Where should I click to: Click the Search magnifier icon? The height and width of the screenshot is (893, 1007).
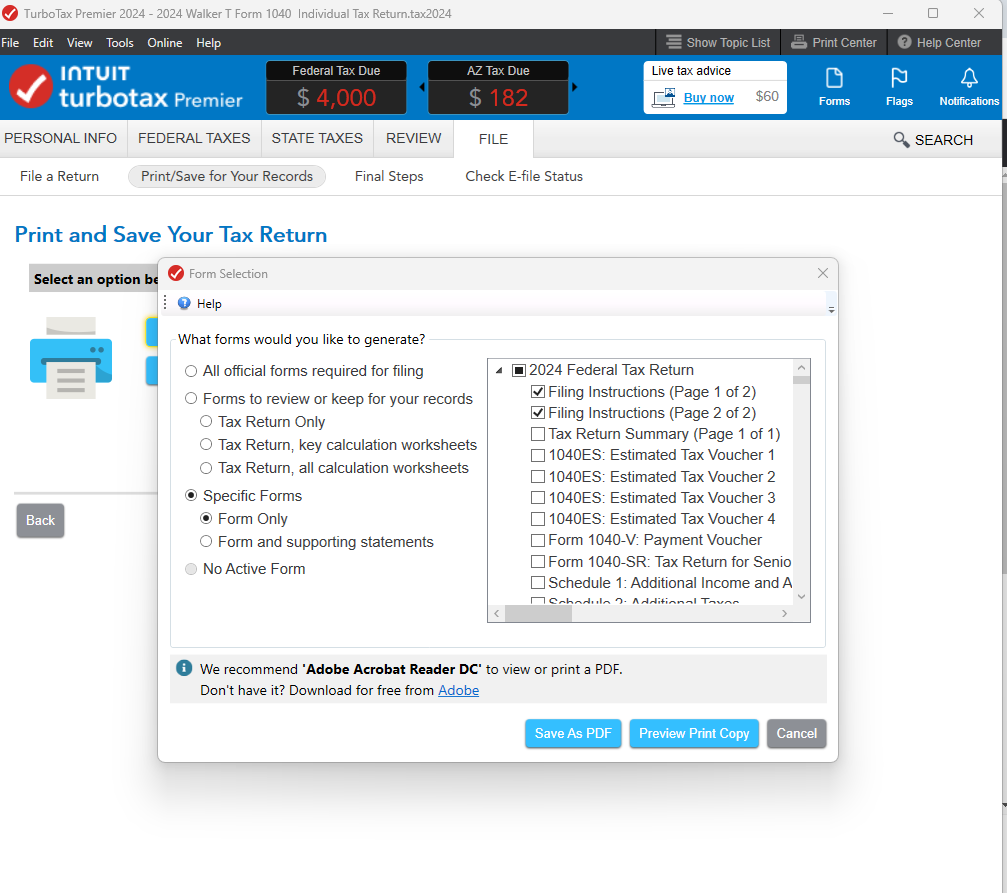click(x=901, y=139)
